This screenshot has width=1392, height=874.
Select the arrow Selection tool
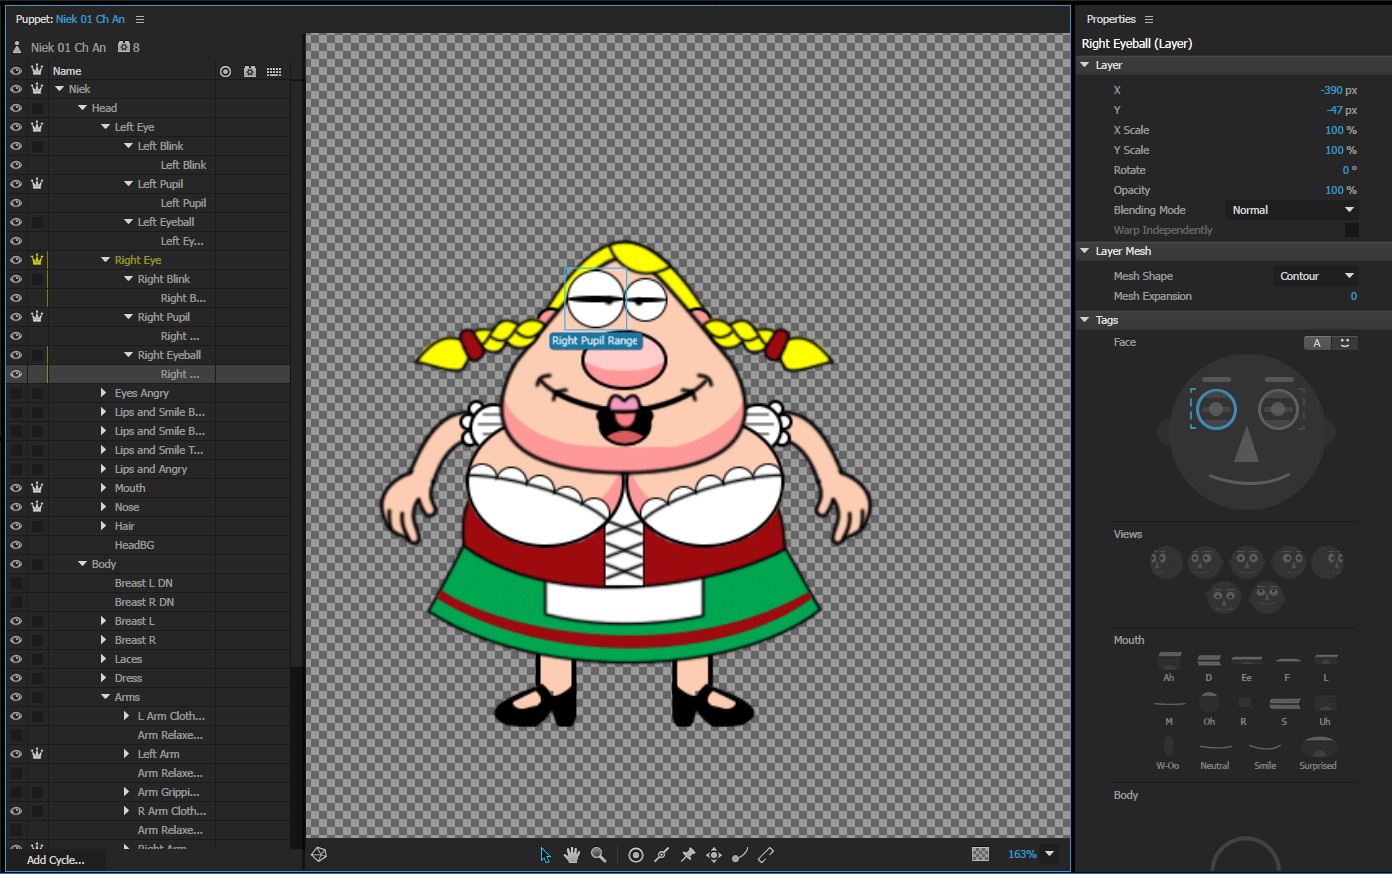pos(545,855)
